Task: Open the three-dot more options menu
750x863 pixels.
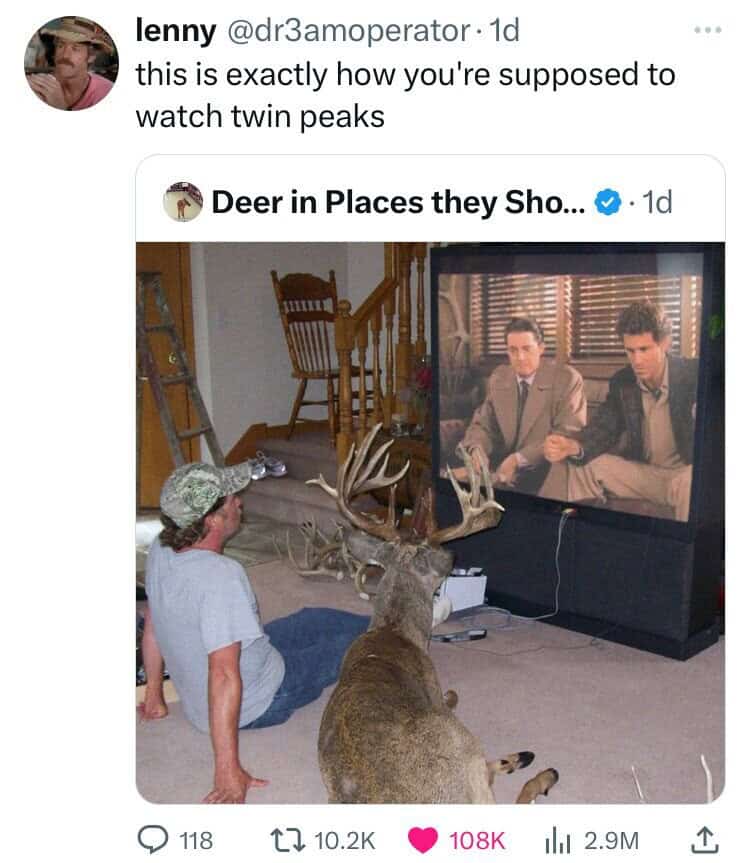Action: pos(708,30)
